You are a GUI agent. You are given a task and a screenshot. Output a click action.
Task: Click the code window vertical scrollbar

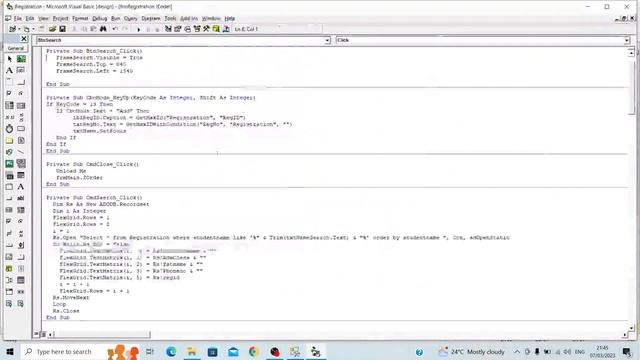pyautogui.click(x=631, y=189)
